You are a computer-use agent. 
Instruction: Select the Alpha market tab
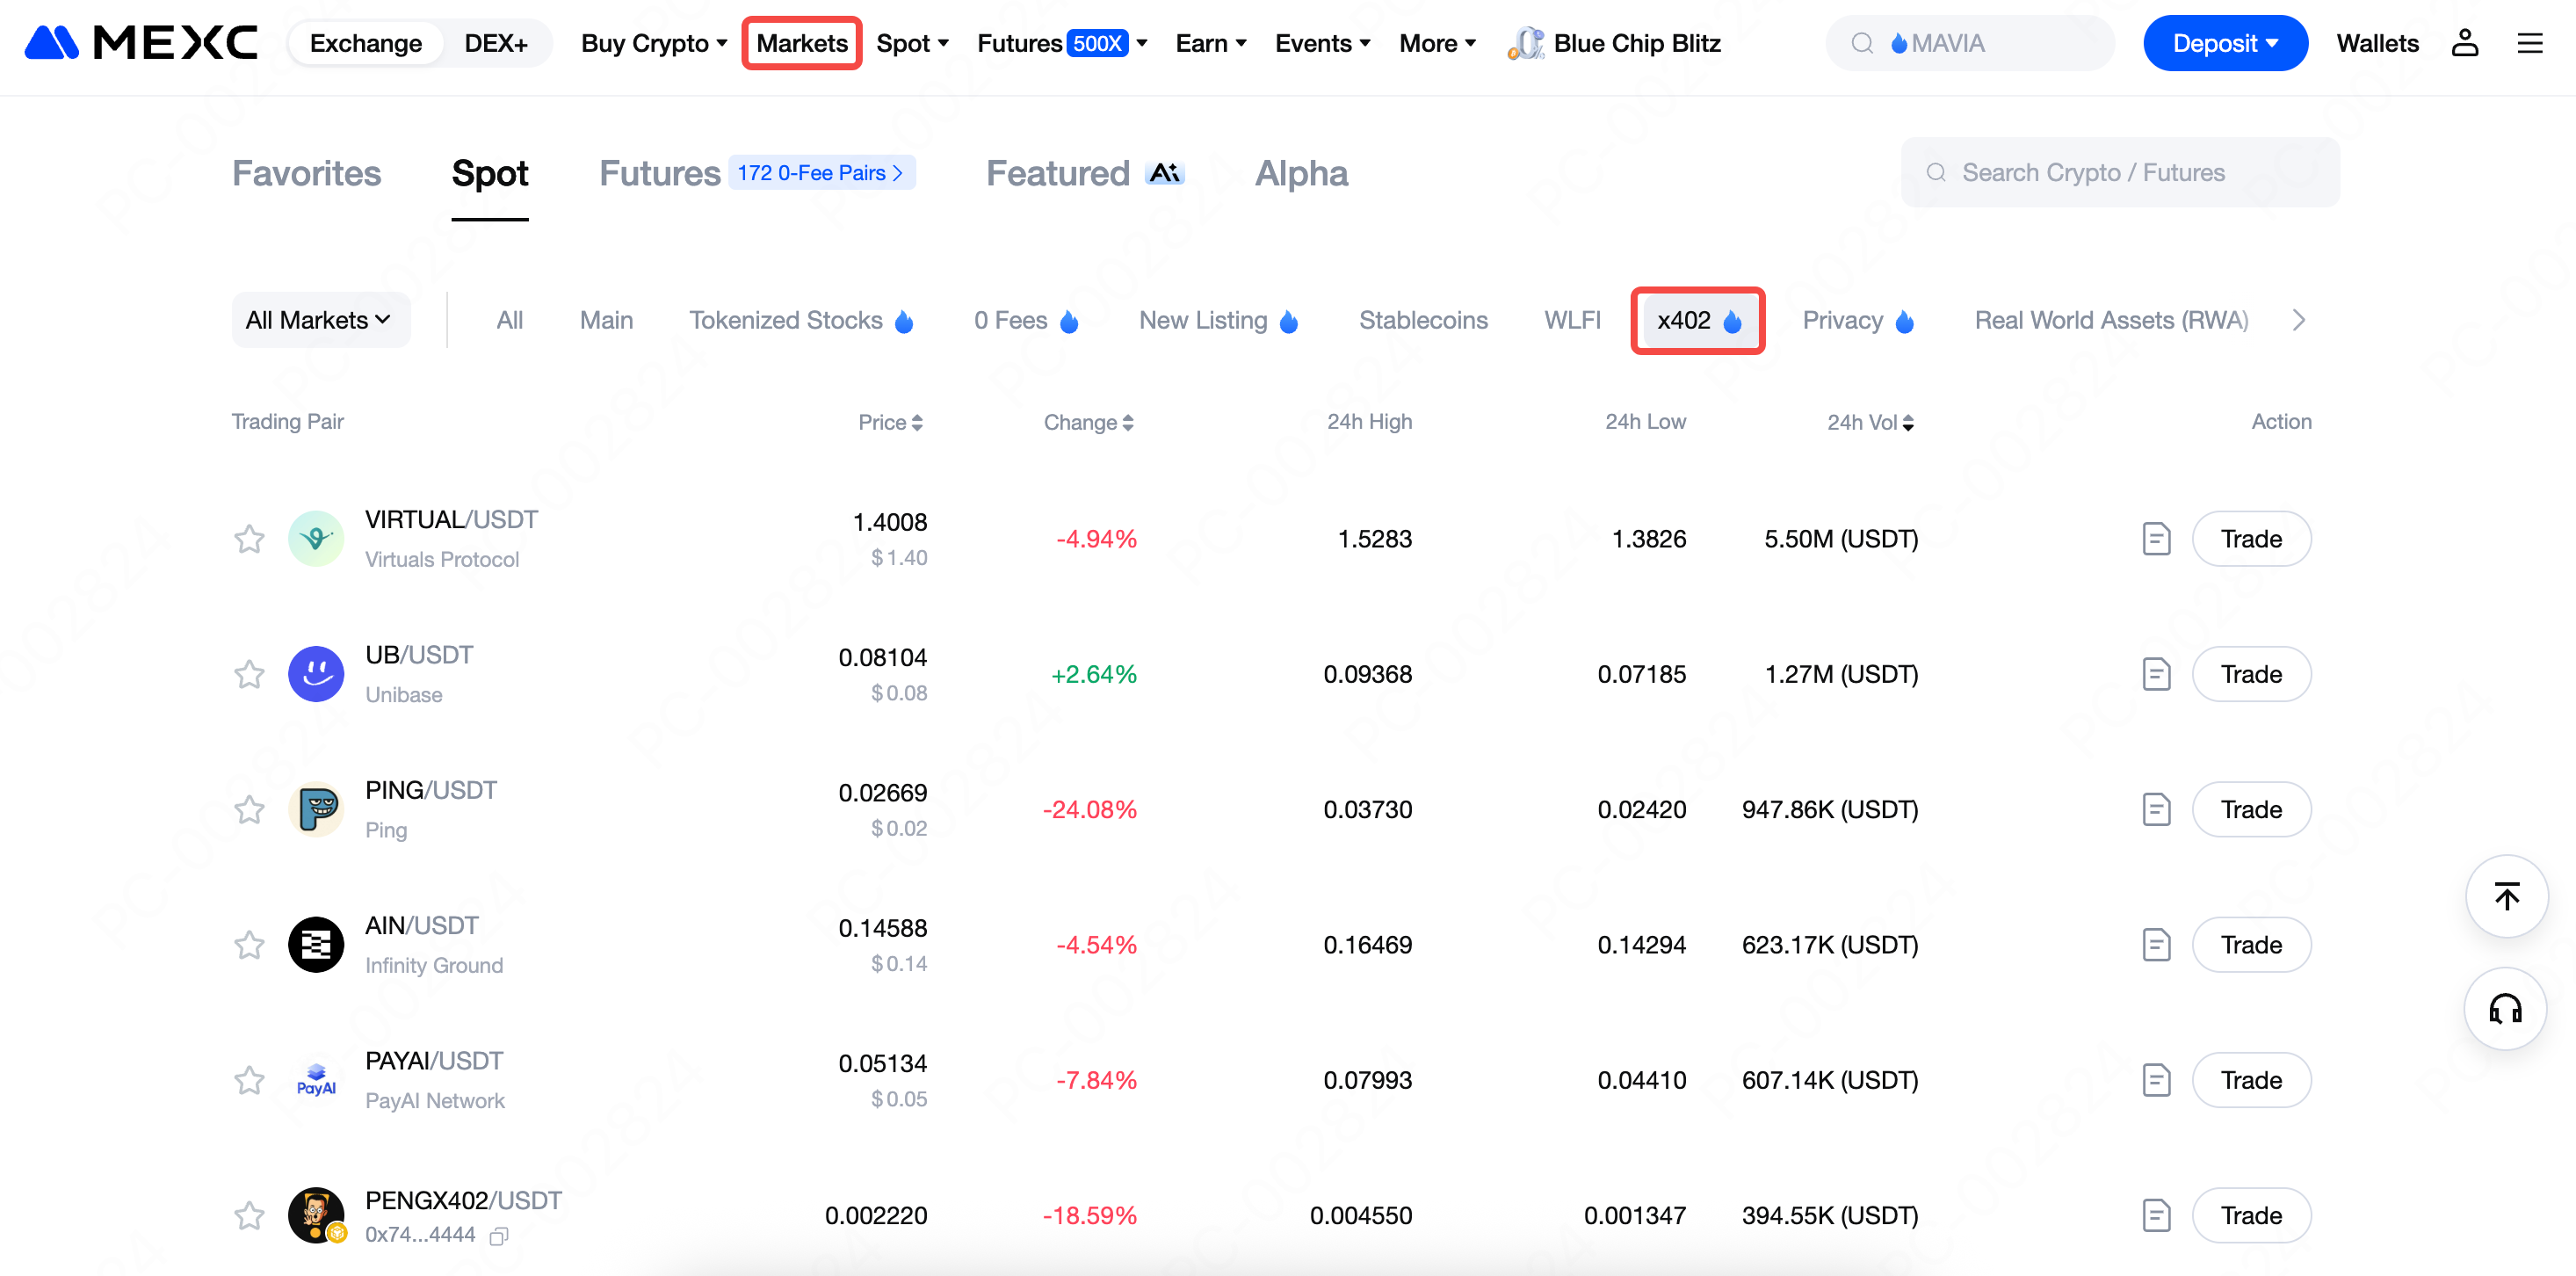1301,172
